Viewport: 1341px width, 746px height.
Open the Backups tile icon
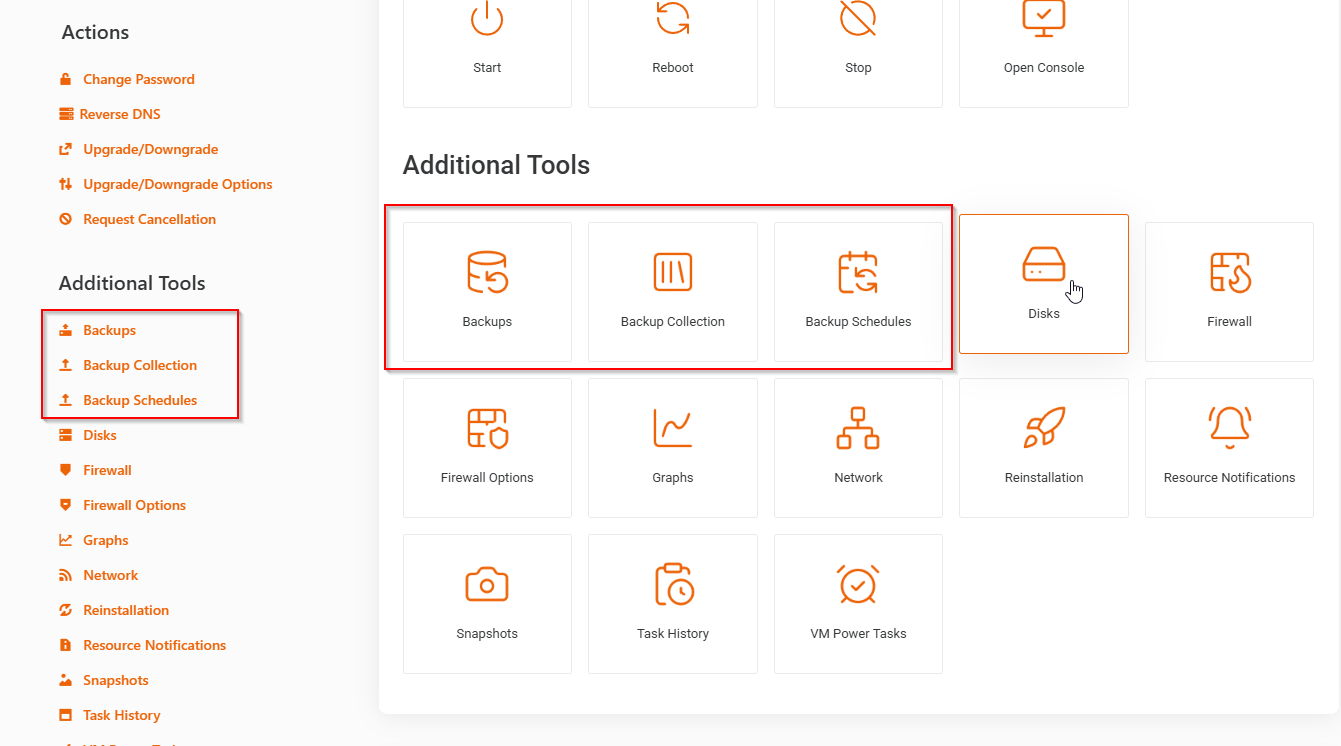pos(487,272)
